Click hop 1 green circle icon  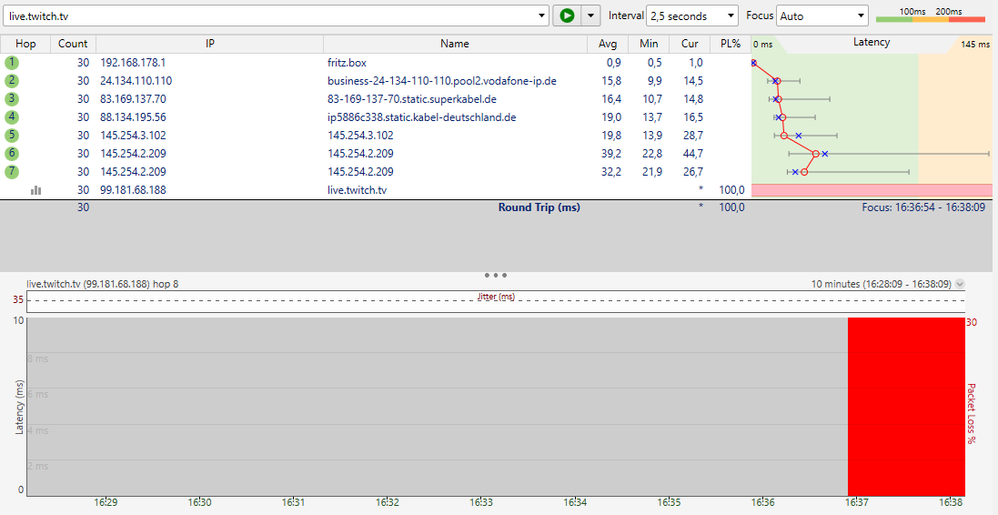coord(11,62)
